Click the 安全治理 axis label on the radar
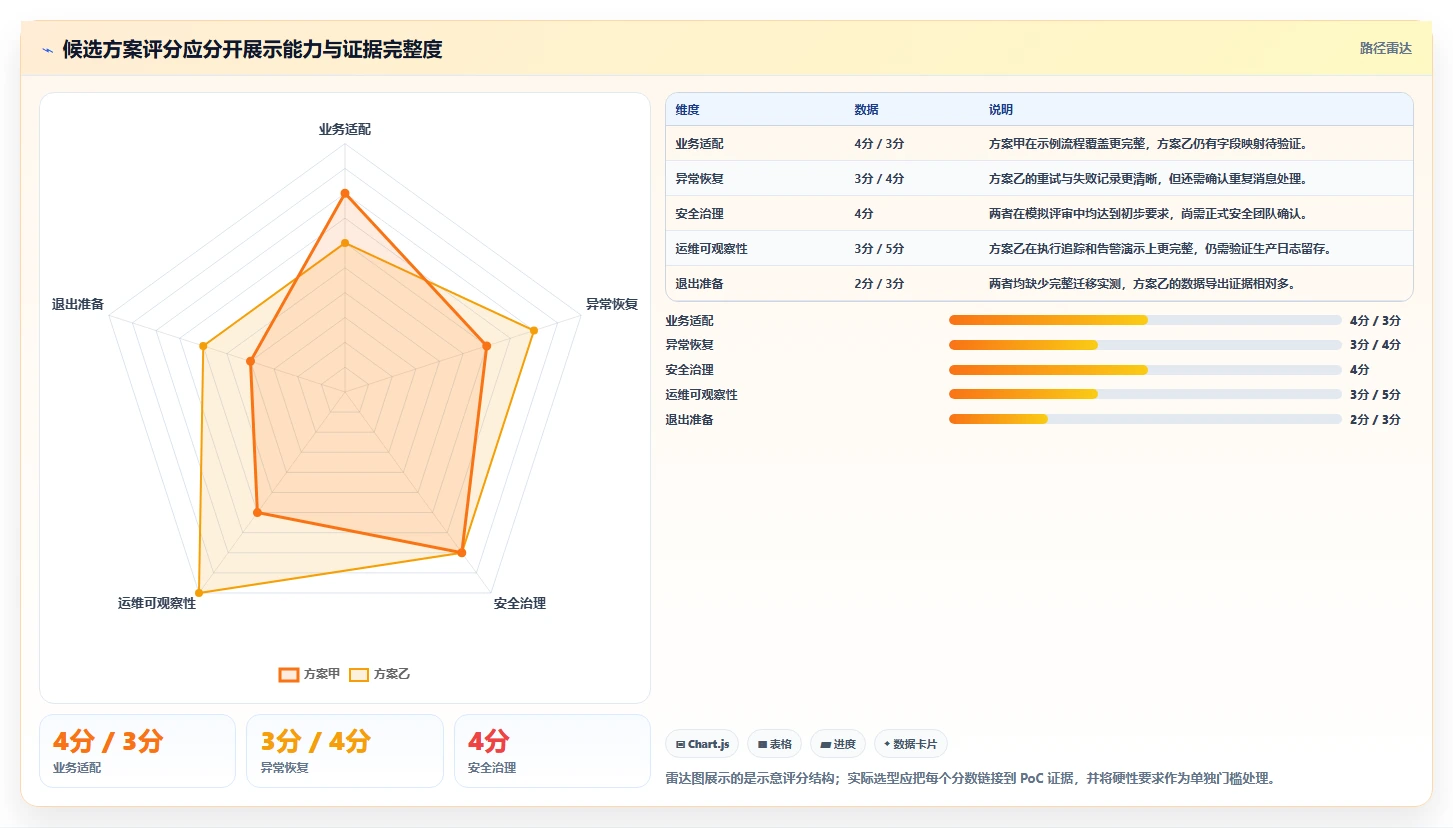The width and height of the screenshot is (1453, 828). pyautogui.click(x=520, y=603)
